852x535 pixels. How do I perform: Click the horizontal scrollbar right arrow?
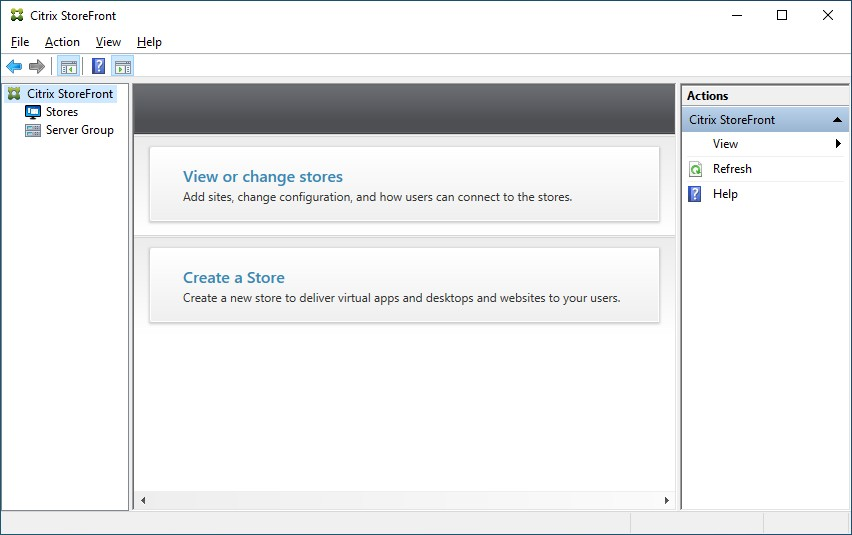(x=667, y=500)
